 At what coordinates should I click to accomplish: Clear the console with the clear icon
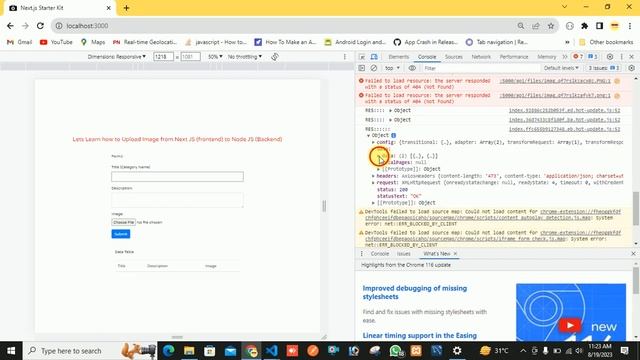(x=373, y=68)
